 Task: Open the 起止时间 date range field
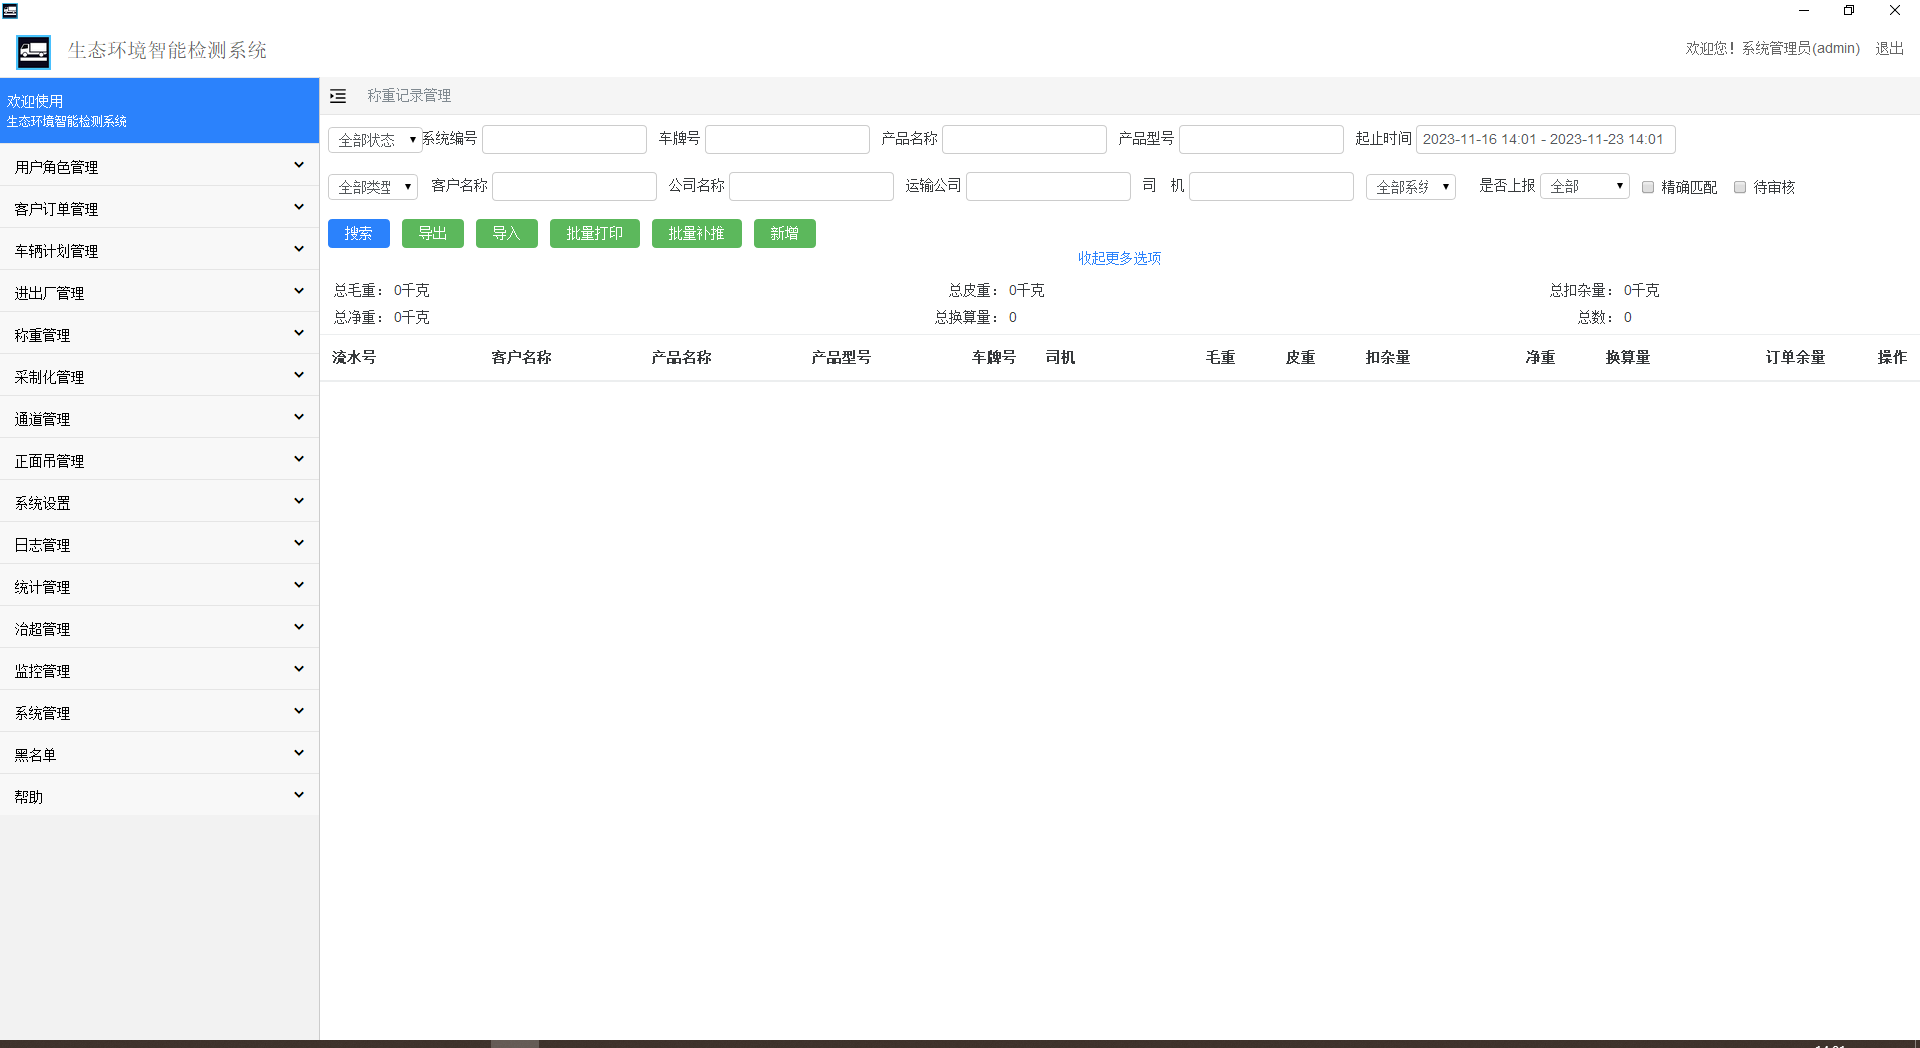(1546, 139)
